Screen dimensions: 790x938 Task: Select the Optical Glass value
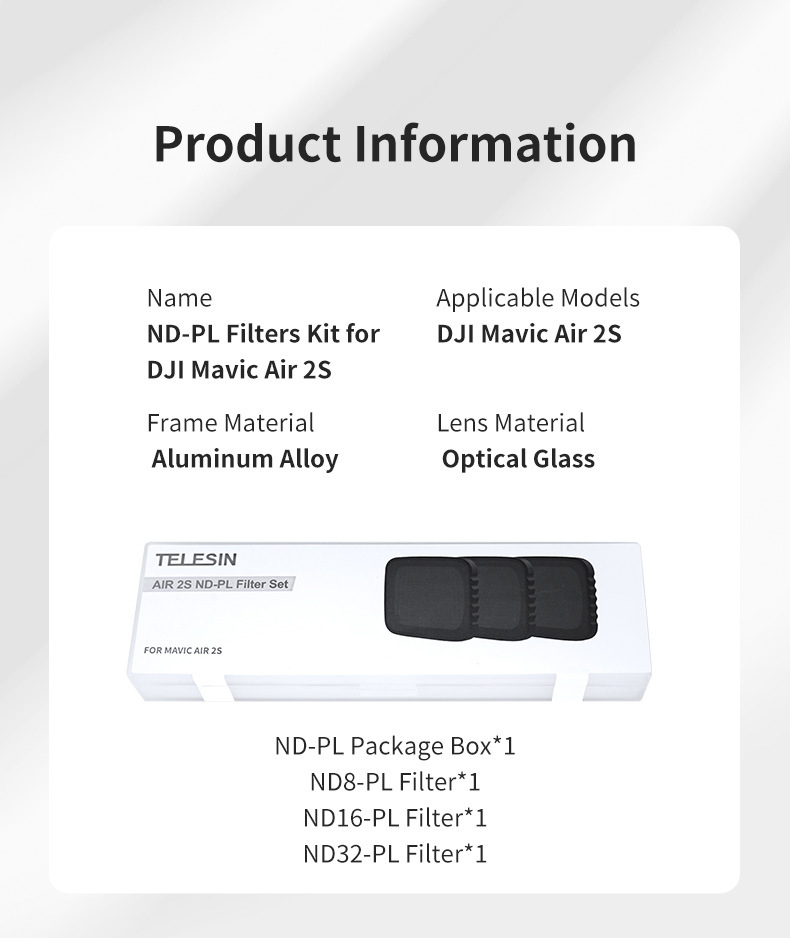tap(518, 459)
